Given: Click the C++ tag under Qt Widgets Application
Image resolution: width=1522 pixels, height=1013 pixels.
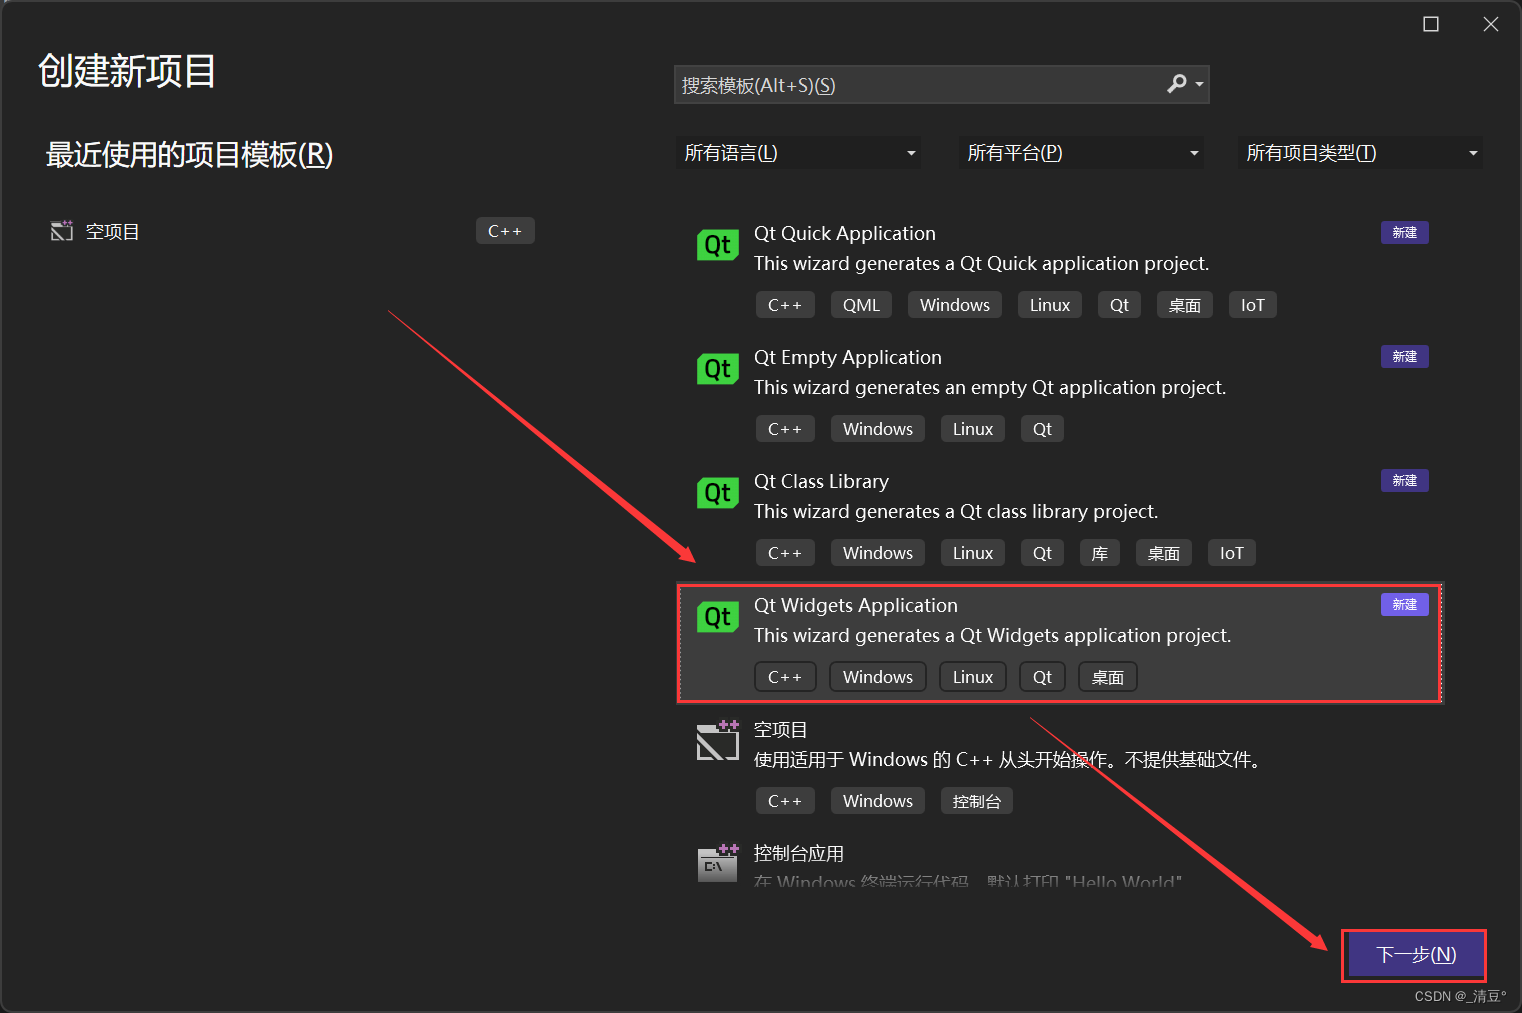Looking at the screenshot, I should (x=785, y=677).
